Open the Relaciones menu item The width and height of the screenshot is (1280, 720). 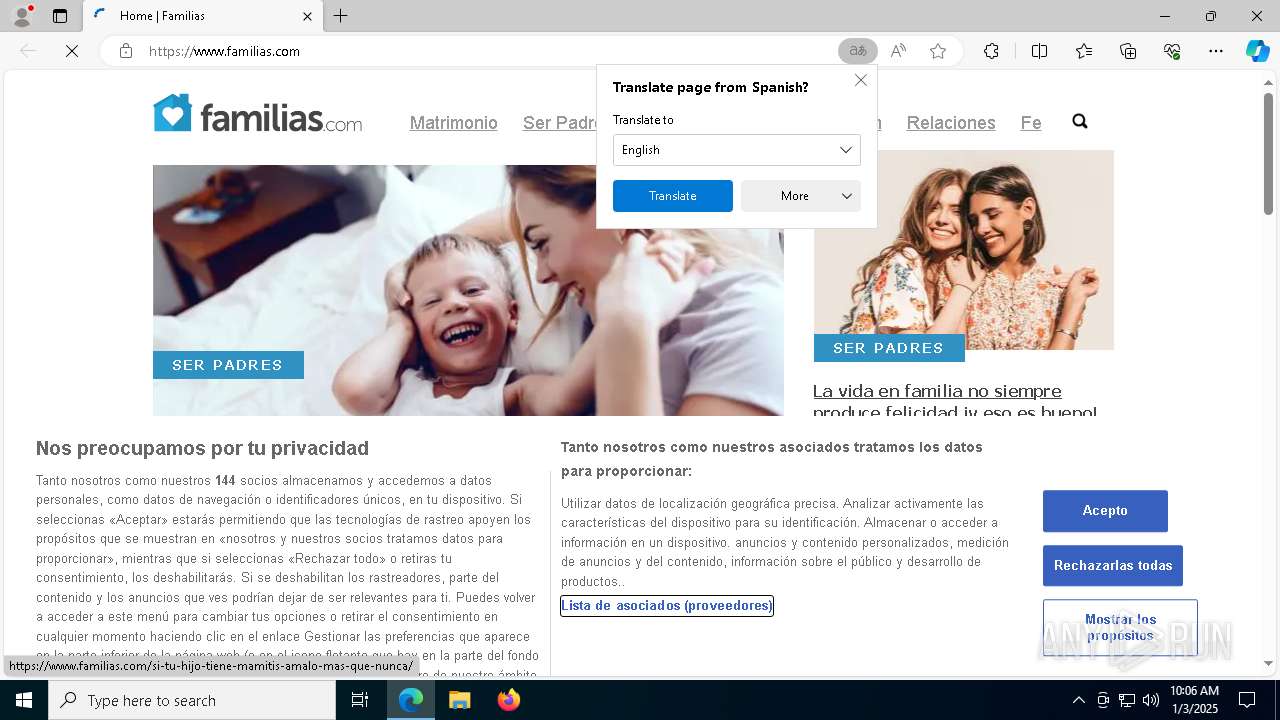[951, 123]
